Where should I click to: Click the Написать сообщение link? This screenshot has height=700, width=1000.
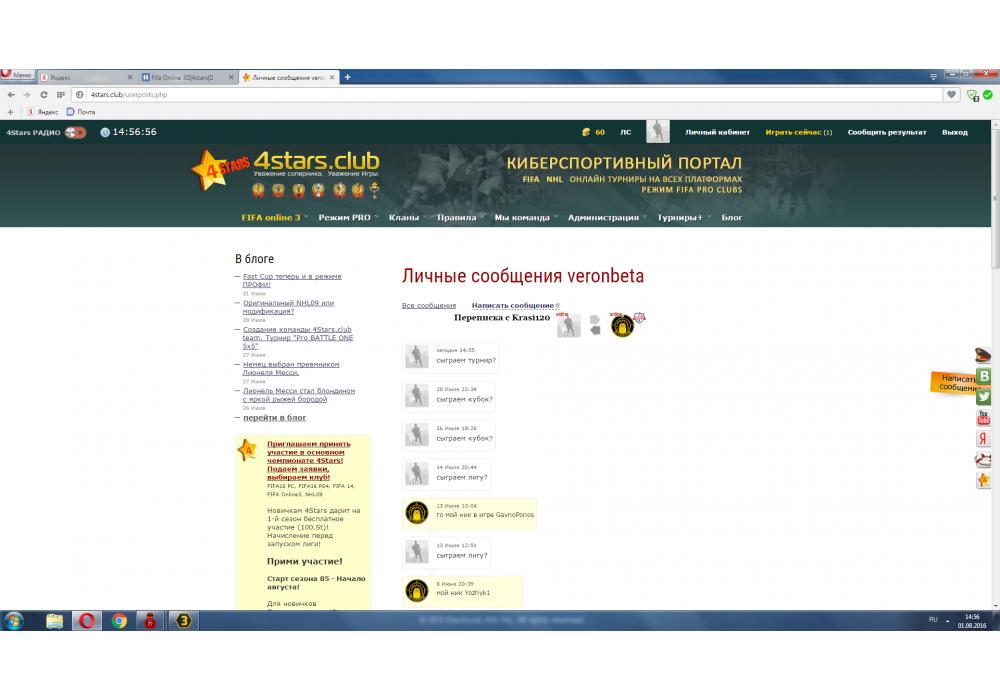[512, 305]
